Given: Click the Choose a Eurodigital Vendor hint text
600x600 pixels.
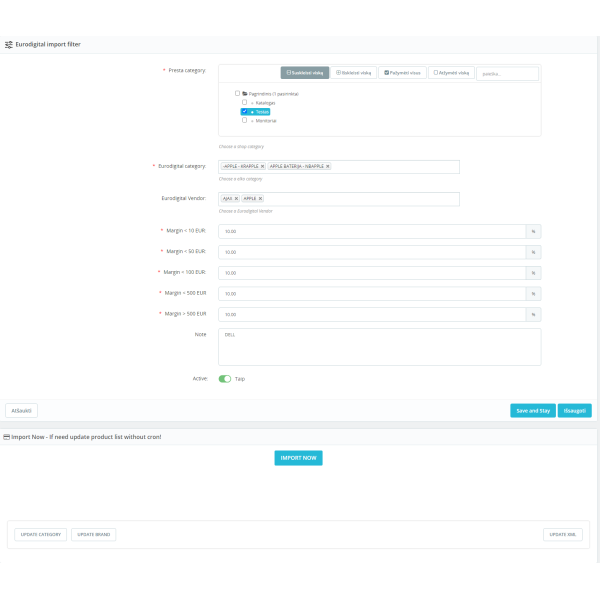Looking at the screenshot, I should coord(245,211).
